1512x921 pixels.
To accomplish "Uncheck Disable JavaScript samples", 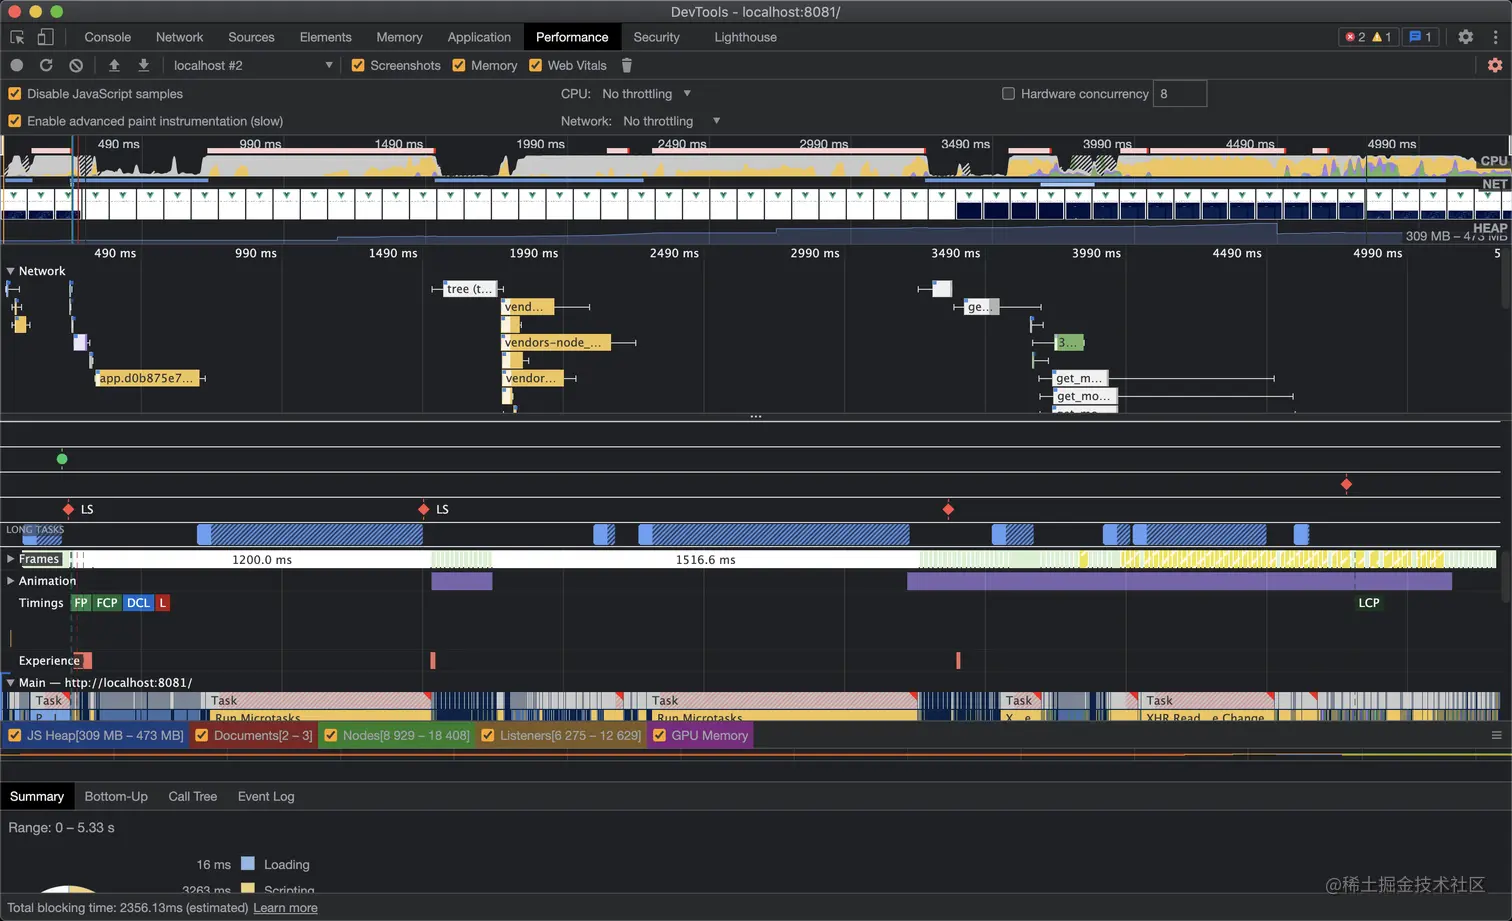I will 15,94.
